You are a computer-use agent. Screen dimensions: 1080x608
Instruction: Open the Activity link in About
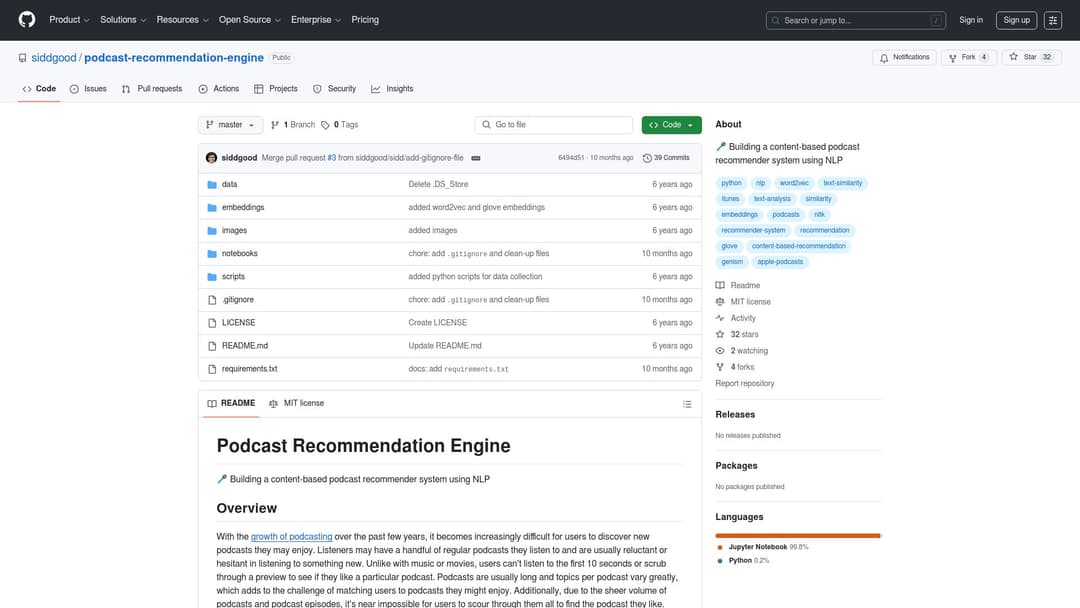[736, 318]
